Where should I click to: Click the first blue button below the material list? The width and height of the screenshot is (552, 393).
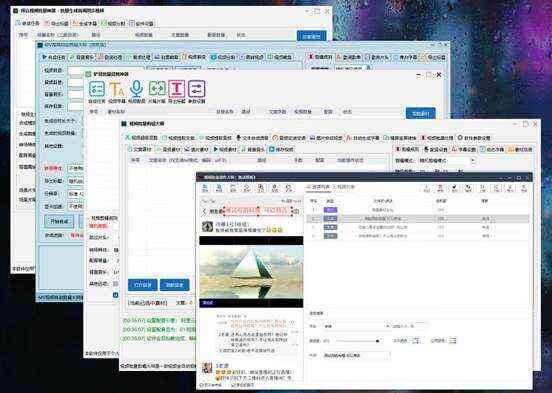pyautogui.click(x=143, y=285)
